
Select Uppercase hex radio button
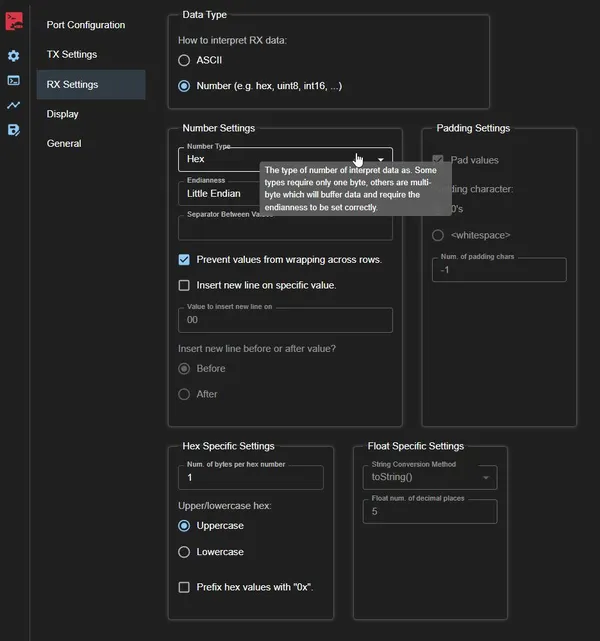pyautogui.click(x=184, y=526)
